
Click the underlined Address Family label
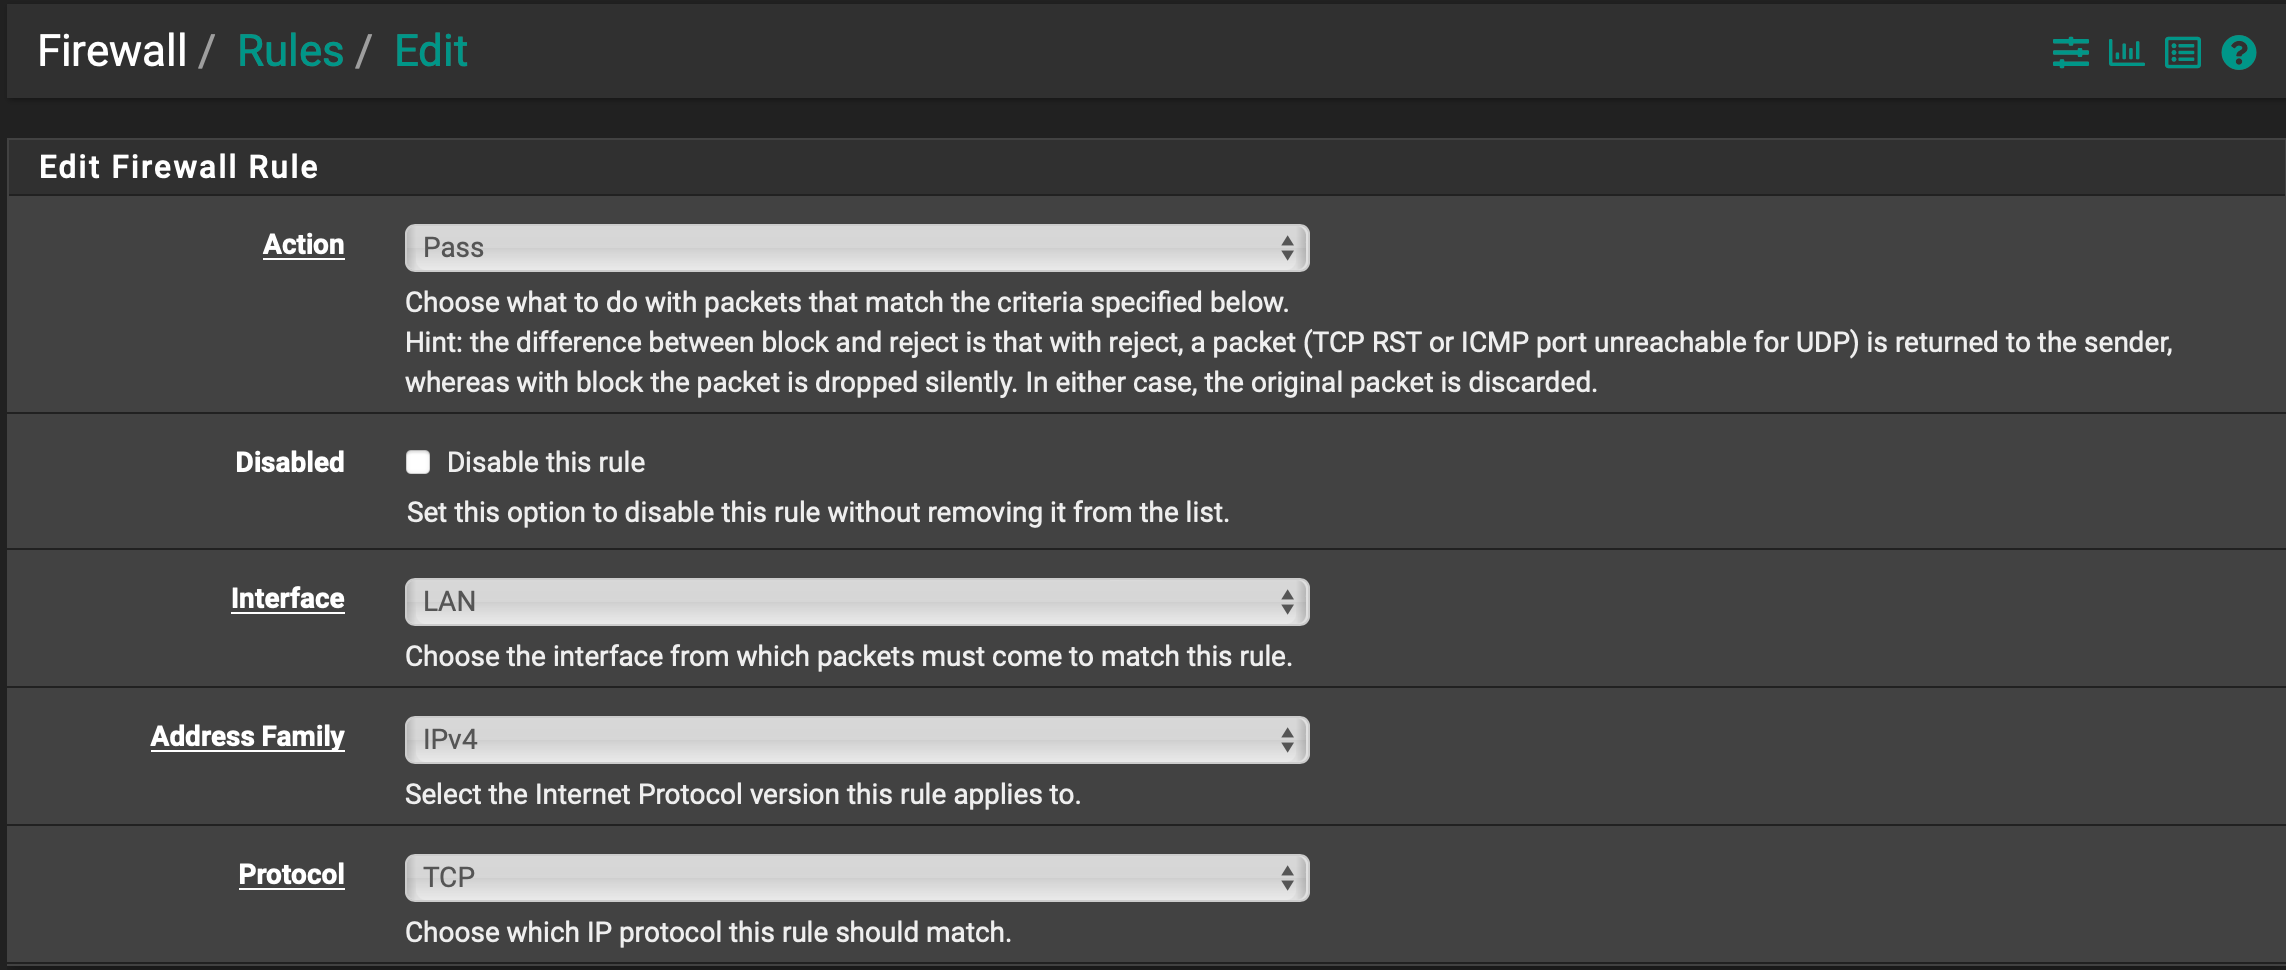click(247, 737)
